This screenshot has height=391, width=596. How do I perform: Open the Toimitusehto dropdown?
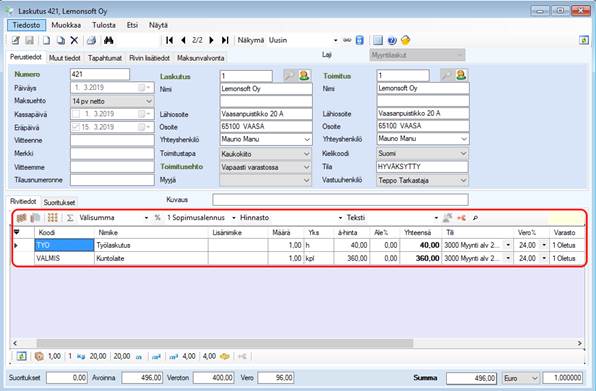(307, 167)
